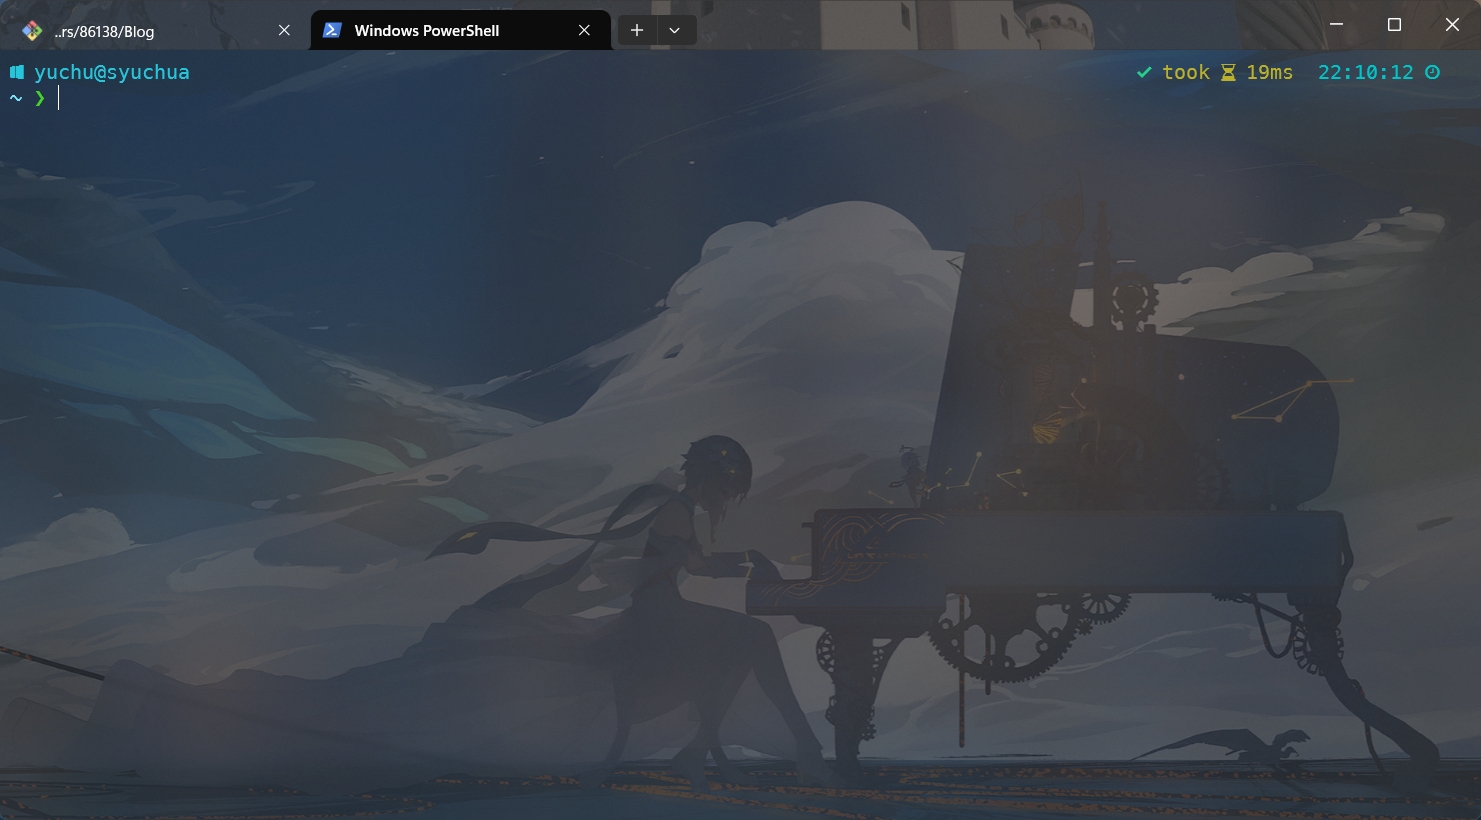1481x820 pixels.
Task: Click the PowerShell icon on active tab
Action: pos(332,31)
